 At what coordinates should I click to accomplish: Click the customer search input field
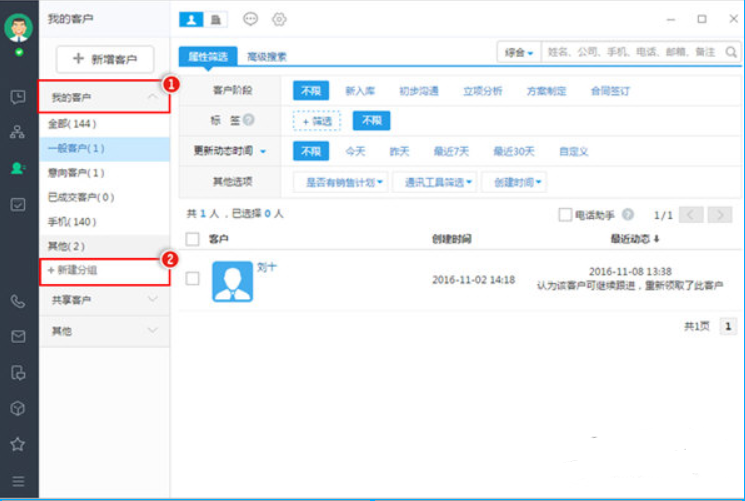pyautogui.click(x=630, y=51)
